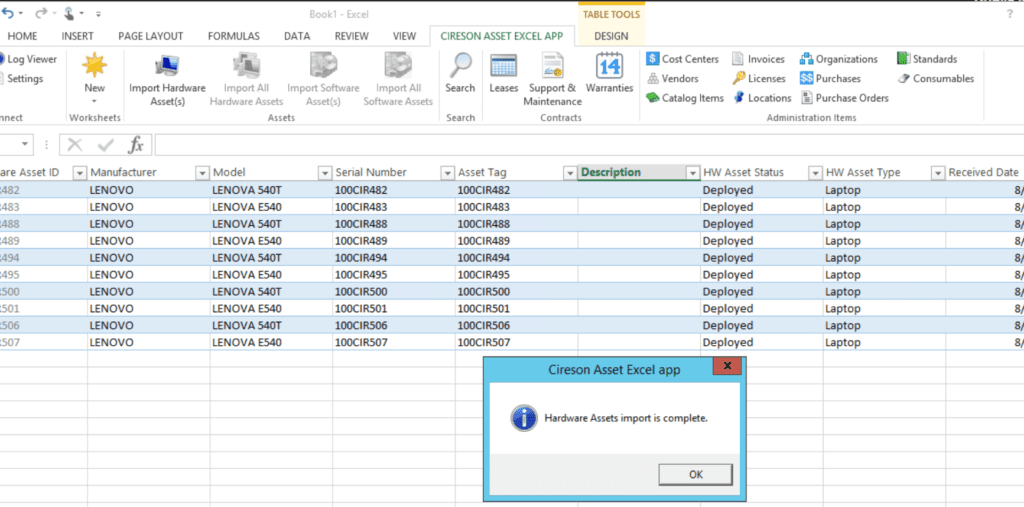Open Licenses administration item
Screen dimensions: 1024x507
coord(759,78)
